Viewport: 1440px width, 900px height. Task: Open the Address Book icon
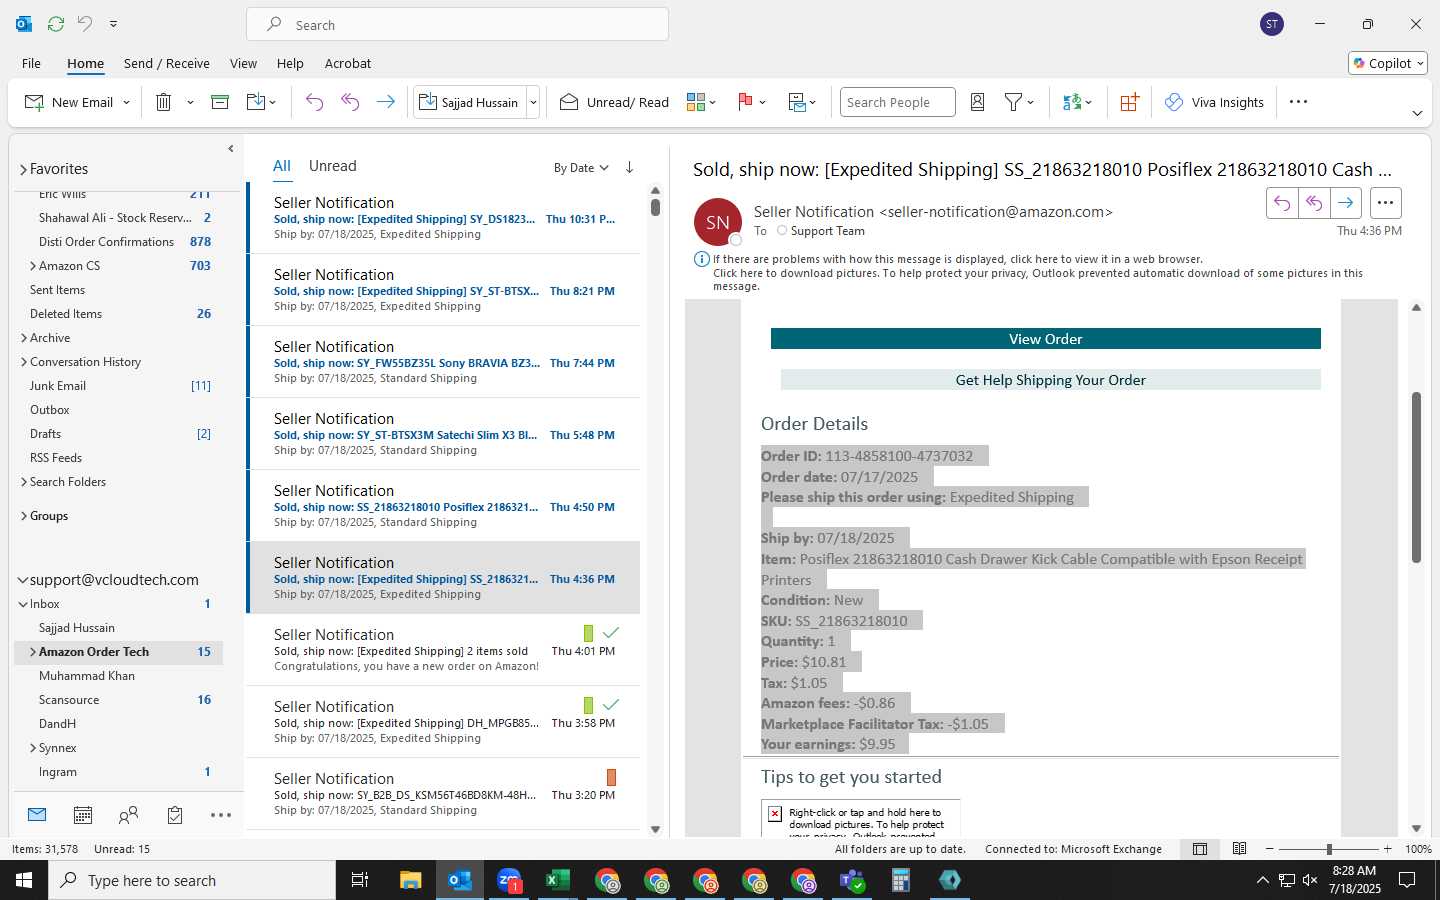pyautogui.click(x=978, y=102)
